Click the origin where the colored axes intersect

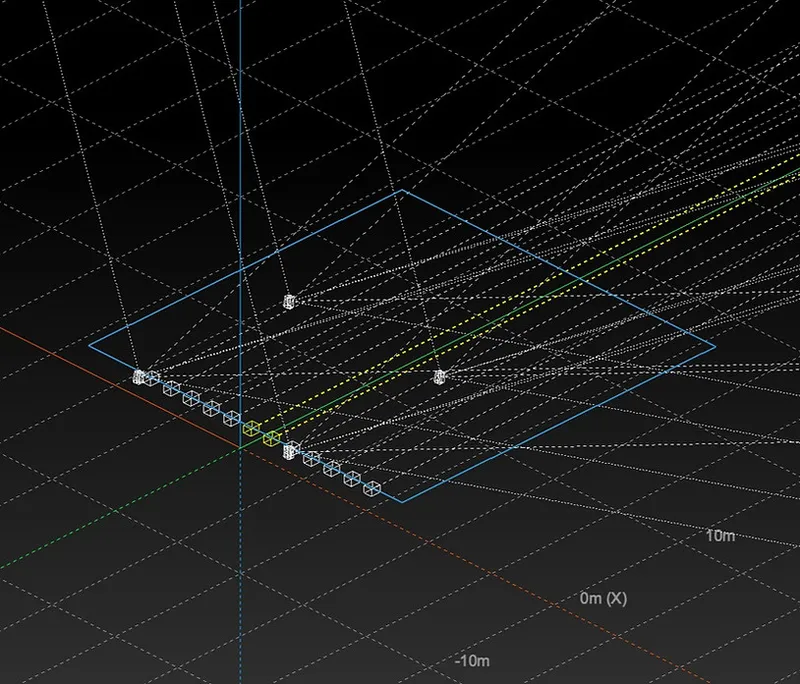pos(240,447)
